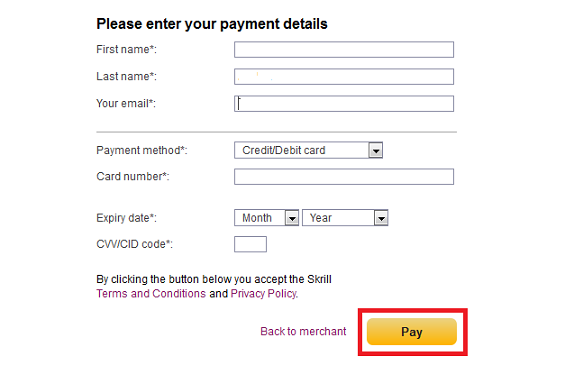Click the "First name*:" label text
Image resolution: width=565 pixels, height=365 pixels.
[x=126, y=49]
